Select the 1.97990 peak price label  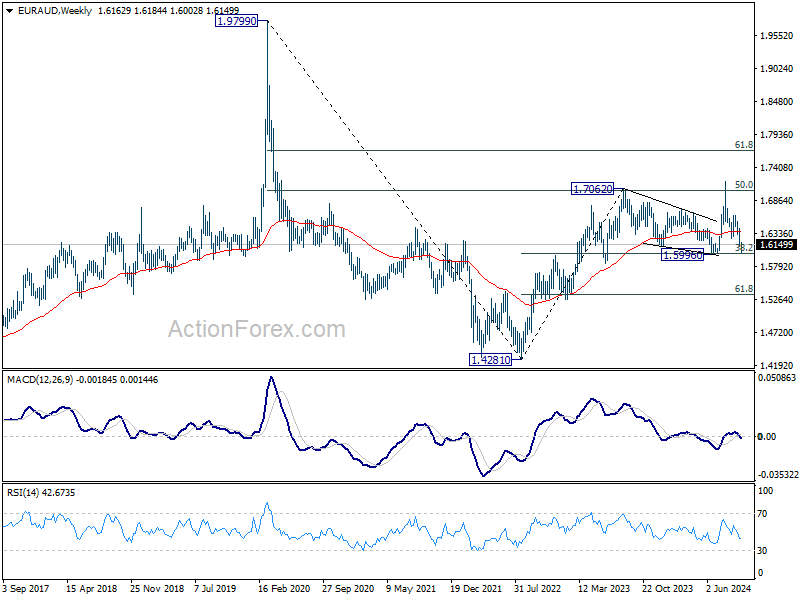click(237, 21)
